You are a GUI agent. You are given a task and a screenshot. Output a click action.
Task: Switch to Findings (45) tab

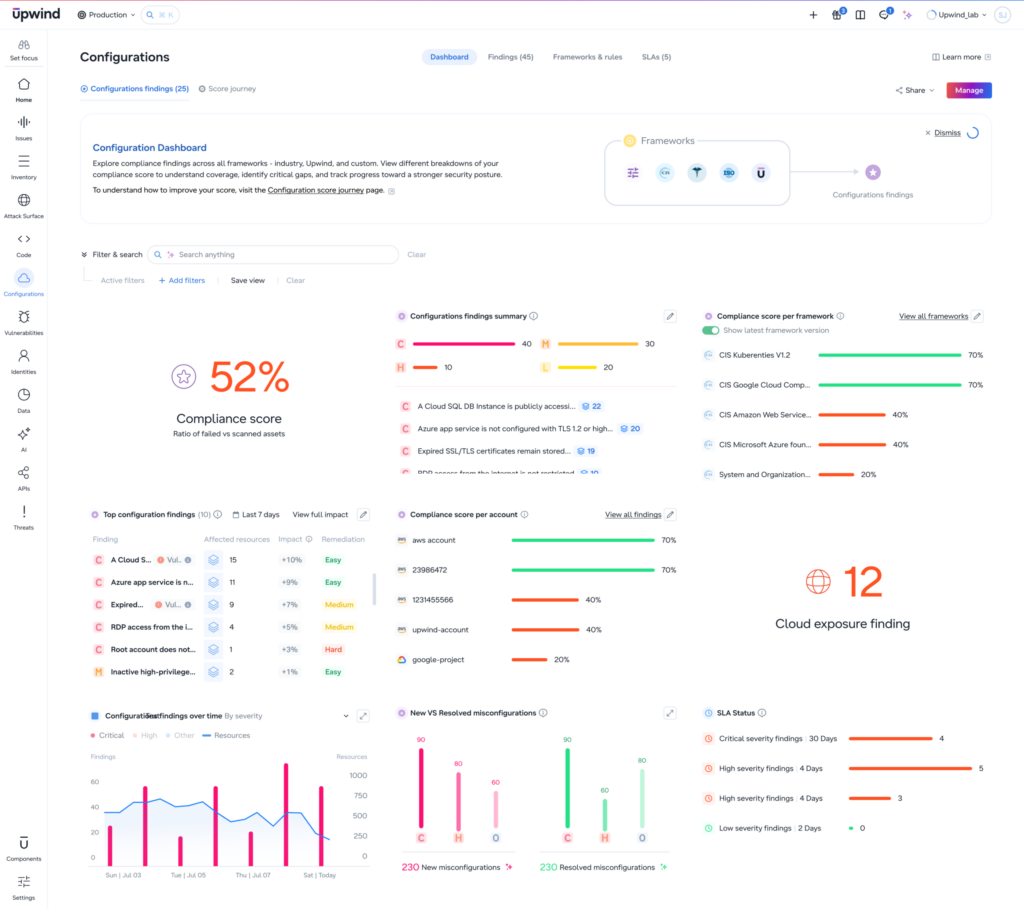511,57
